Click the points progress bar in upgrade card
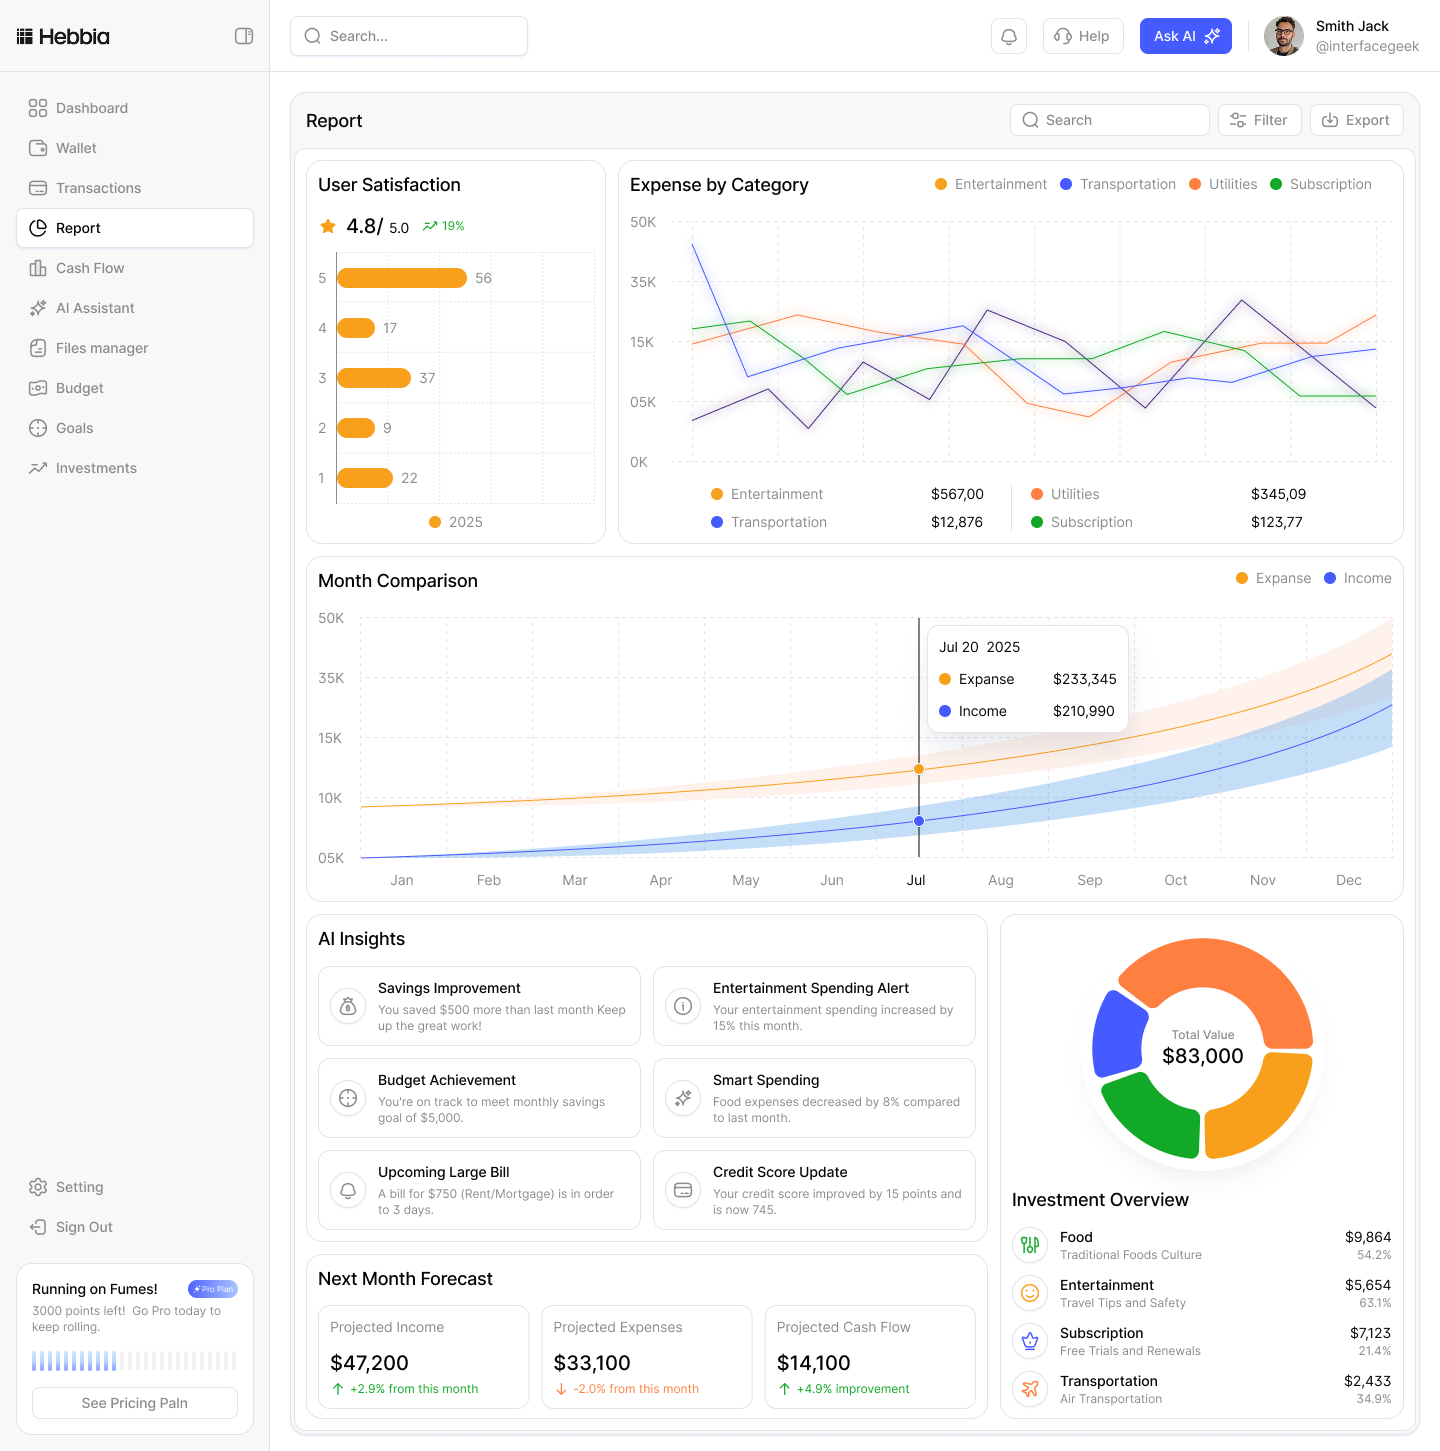 (x=135, y=1361)
